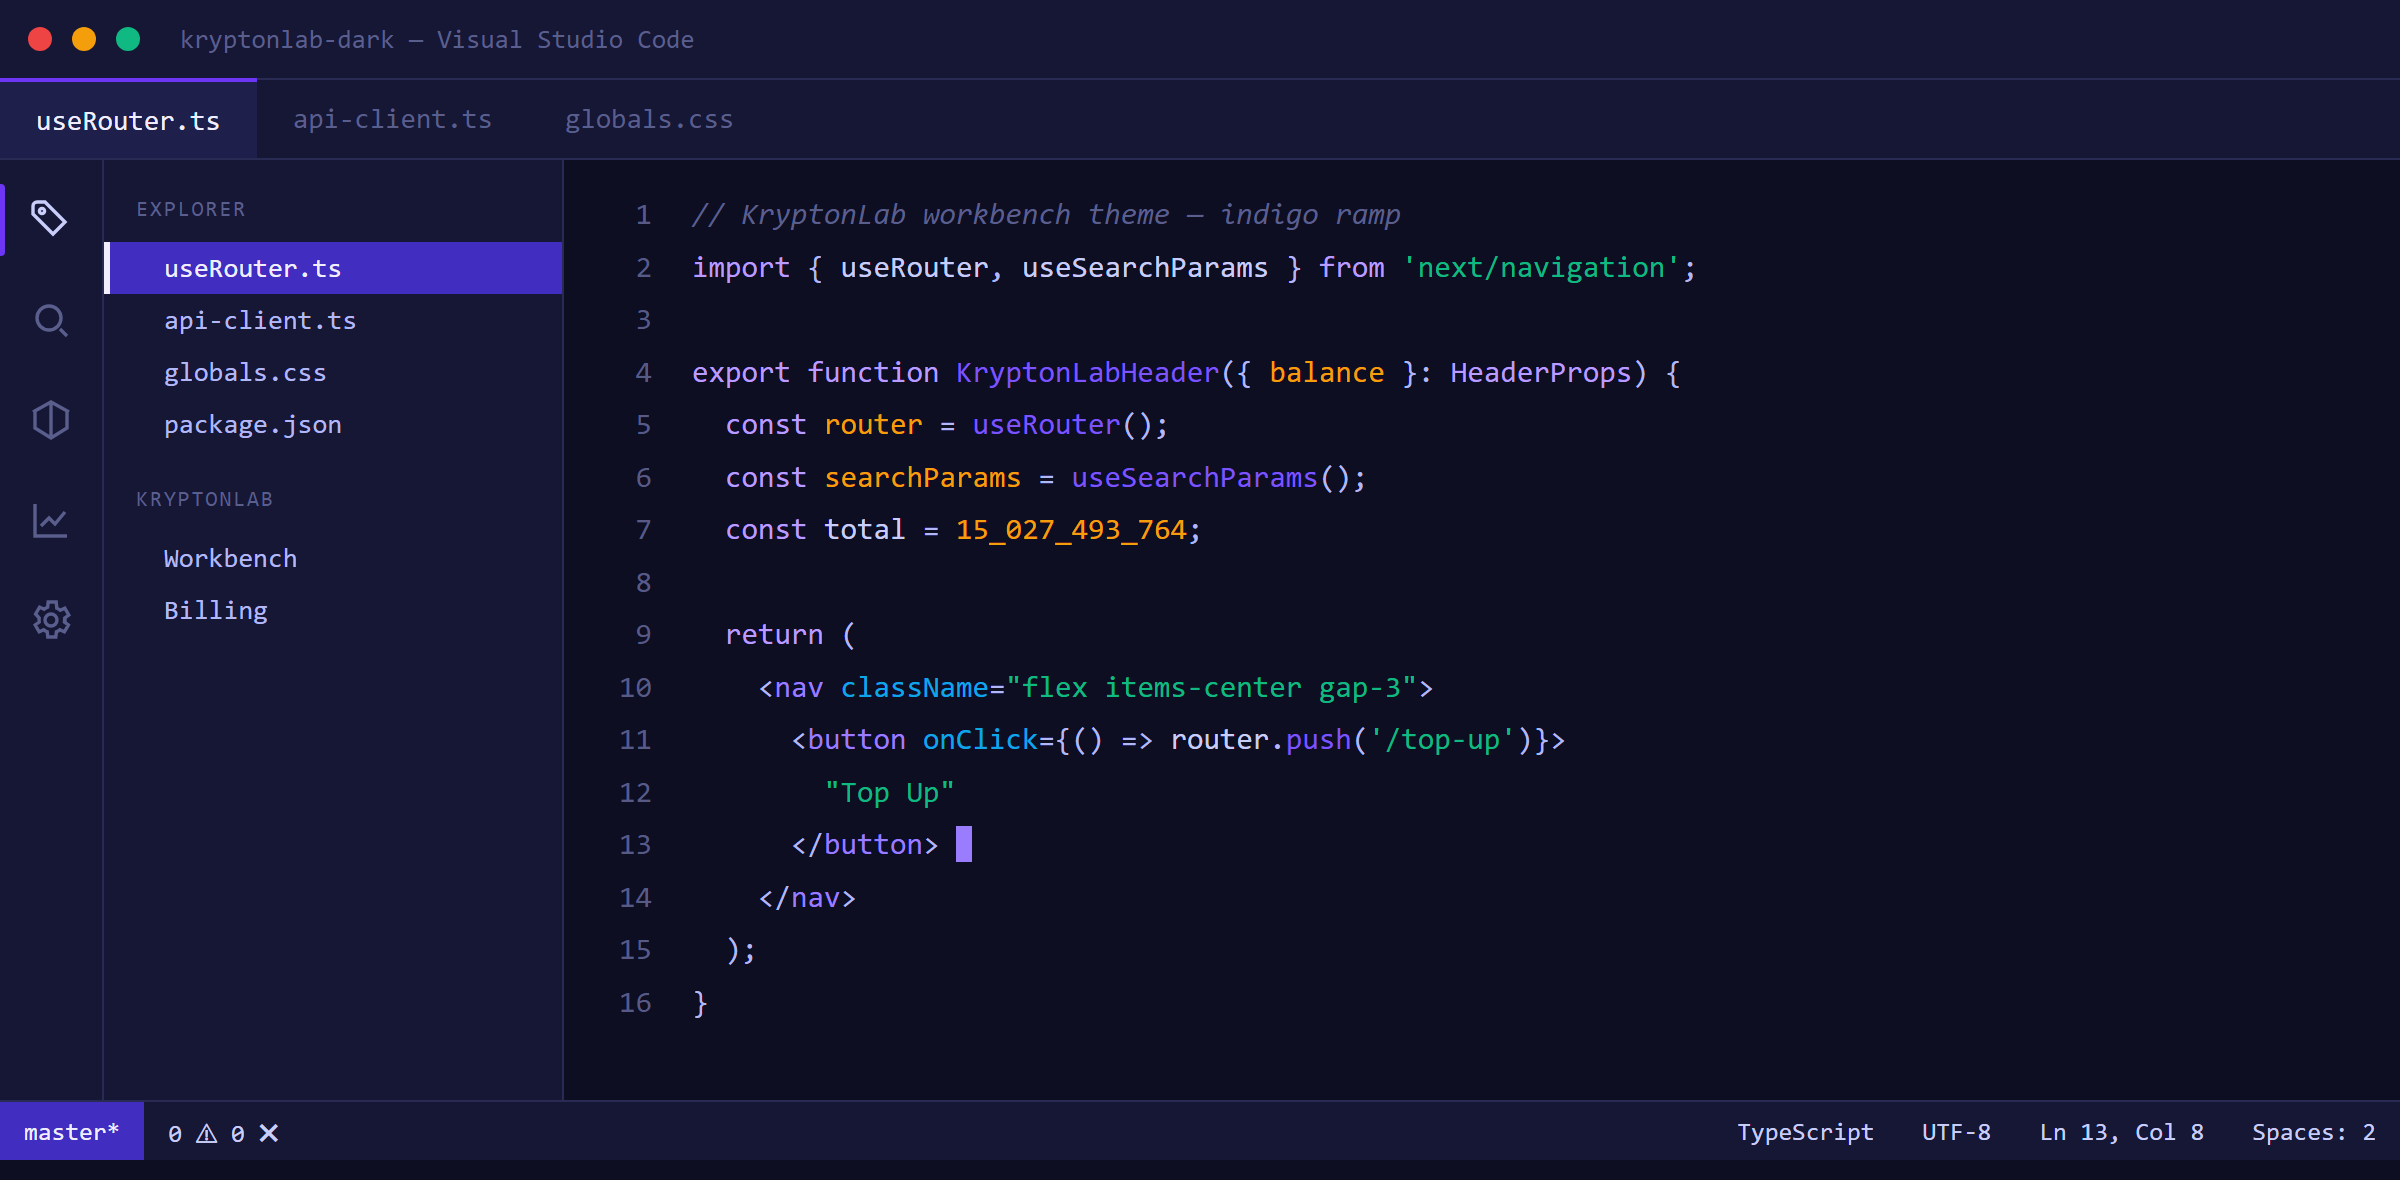Open globals.css from the Explorer list
Image resolution: width=2400 pixels, height=1180 pixels.
coord(334,372)
